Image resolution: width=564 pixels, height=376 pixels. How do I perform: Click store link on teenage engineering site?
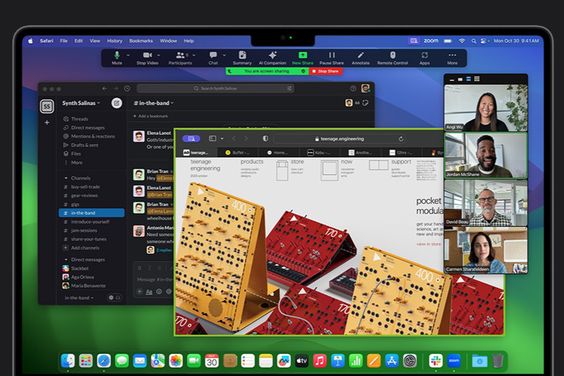tap(297, 162)
